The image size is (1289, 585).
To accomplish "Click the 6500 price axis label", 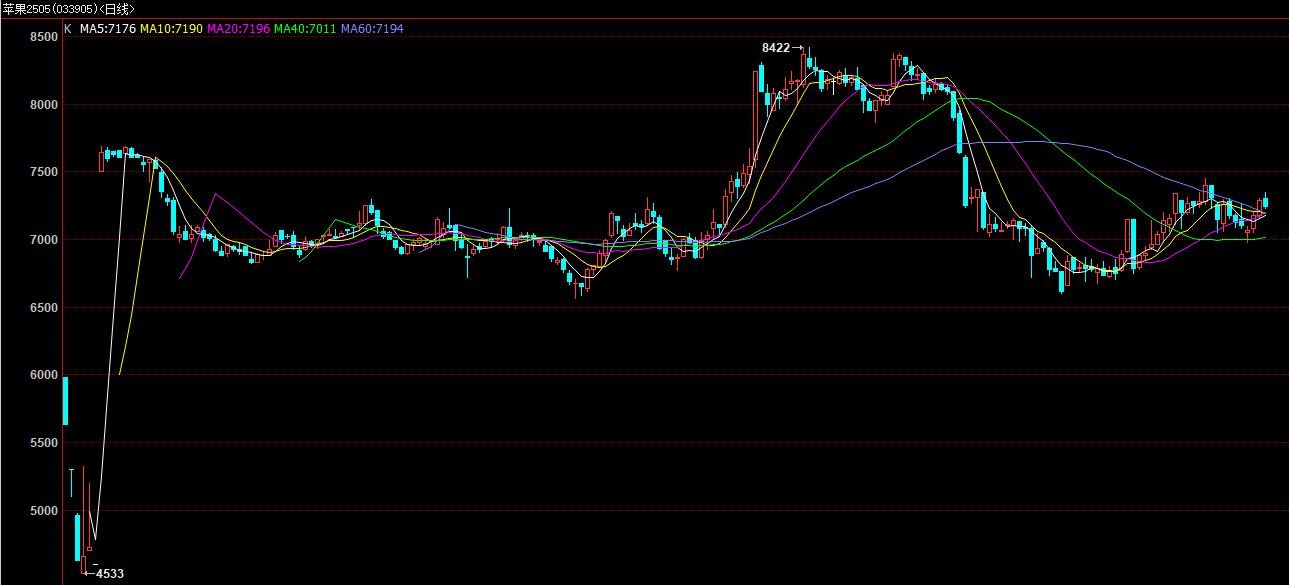I will click(45, 308).
